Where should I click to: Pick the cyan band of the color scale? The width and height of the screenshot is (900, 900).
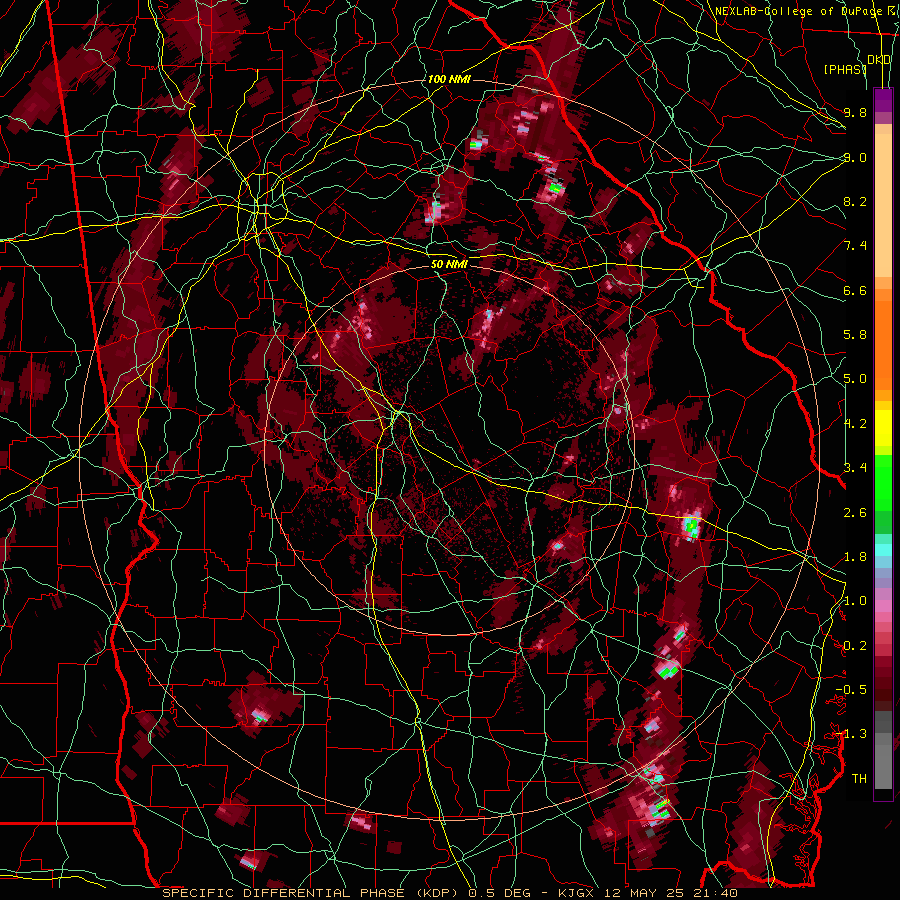883,550
